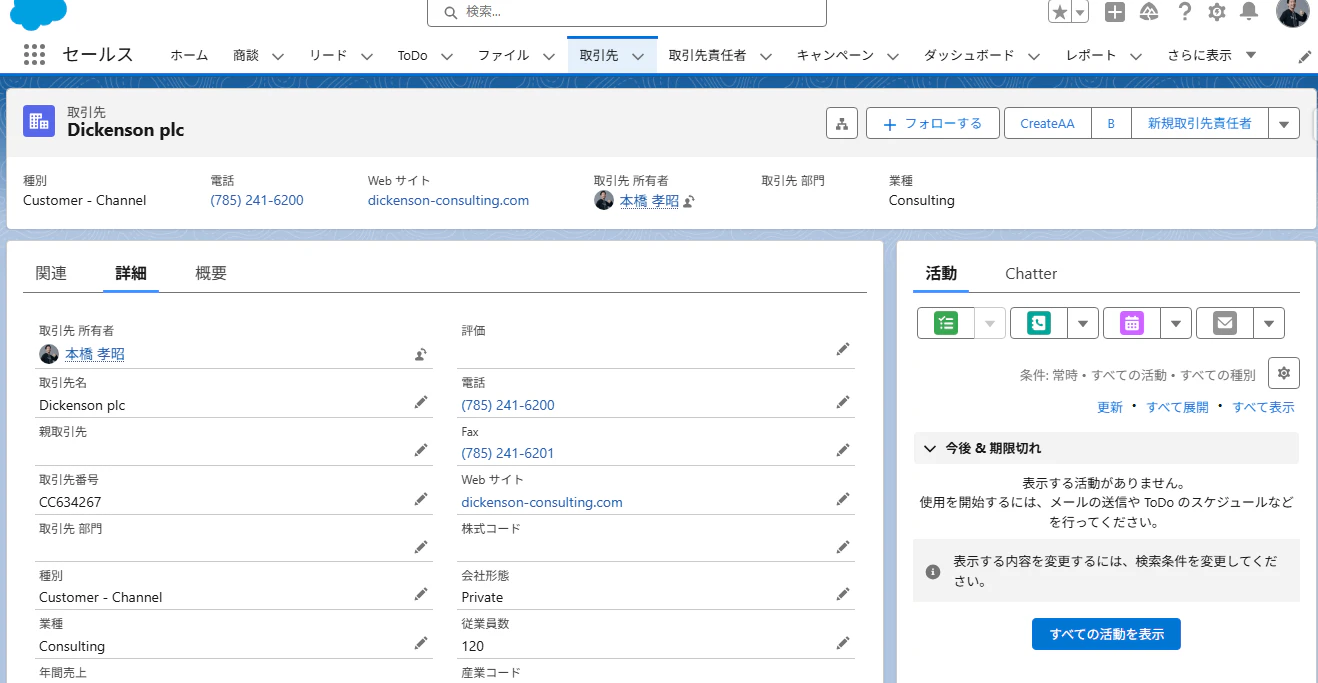Open the dropdown next to the new event button
The width and height of the screenshot is (1318, 683).
pyautogui.click(x=1176, y=323)
